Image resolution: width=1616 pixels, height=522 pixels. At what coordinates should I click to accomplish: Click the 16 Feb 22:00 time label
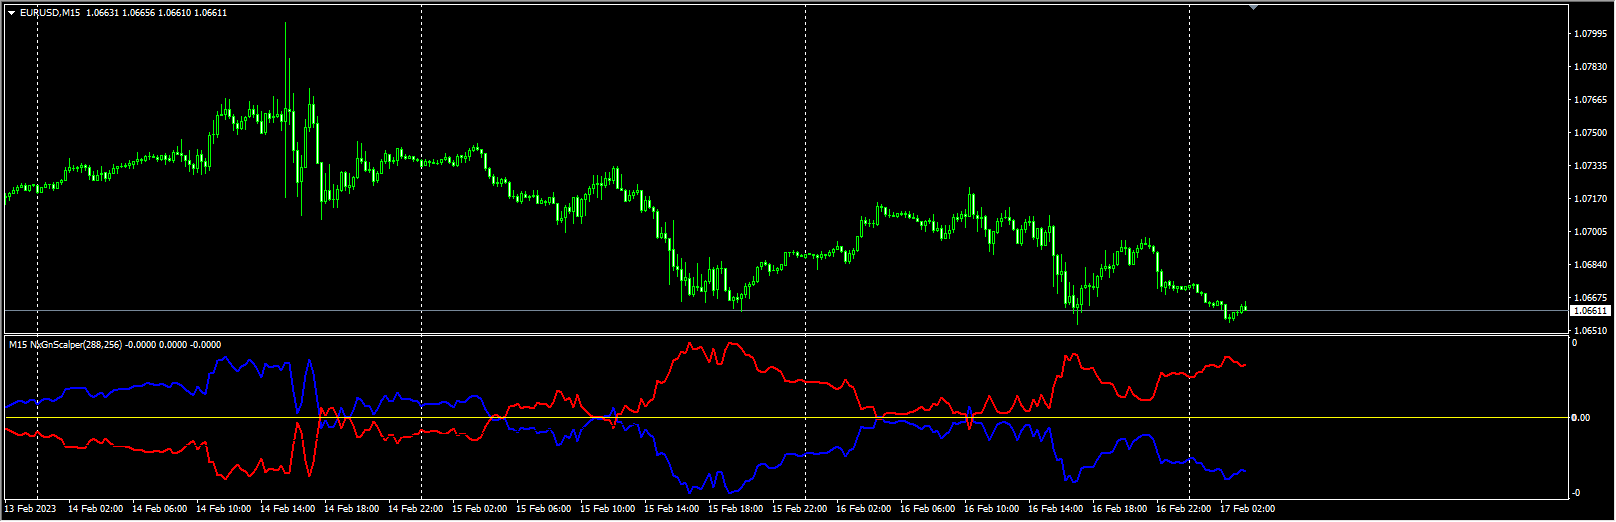point(1184,509)
